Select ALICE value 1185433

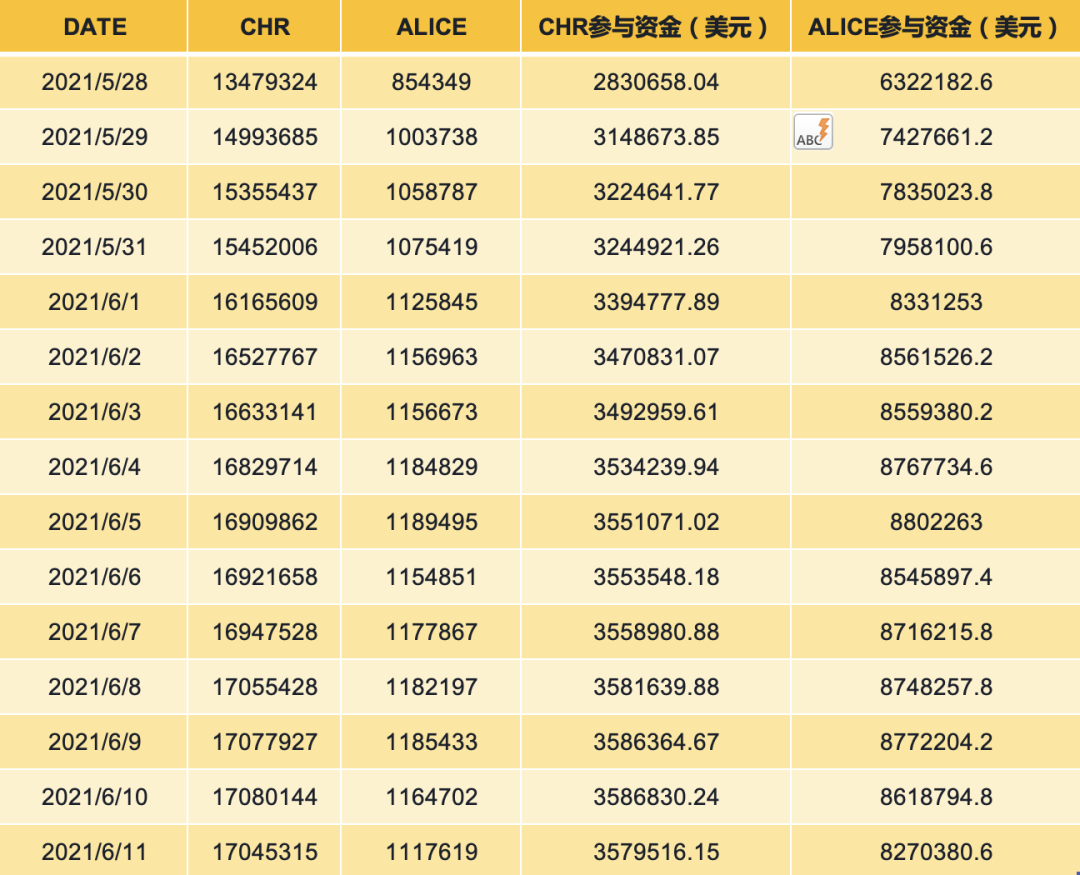click(x=431, y=742)
